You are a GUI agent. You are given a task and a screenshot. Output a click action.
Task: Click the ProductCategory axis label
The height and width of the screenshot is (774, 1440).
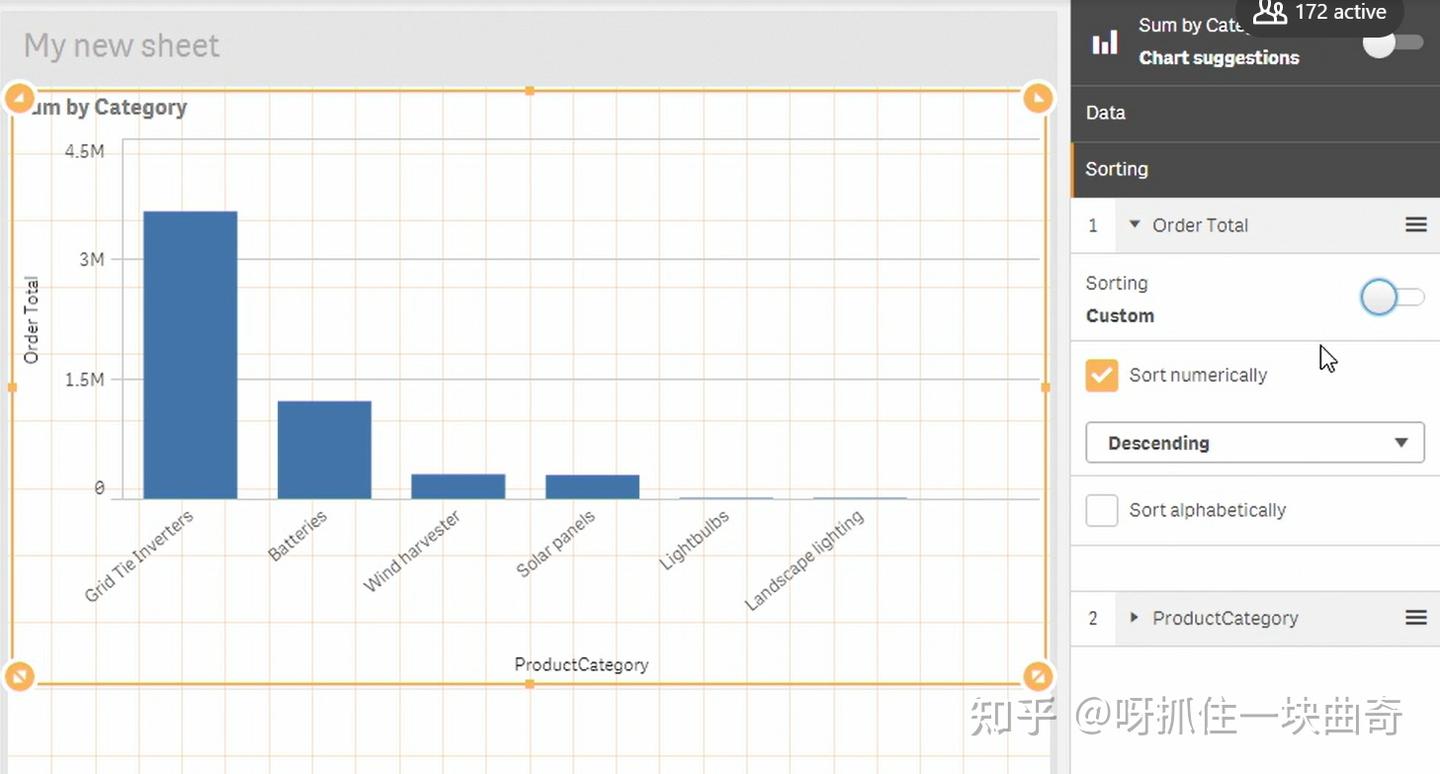(581, 665)
